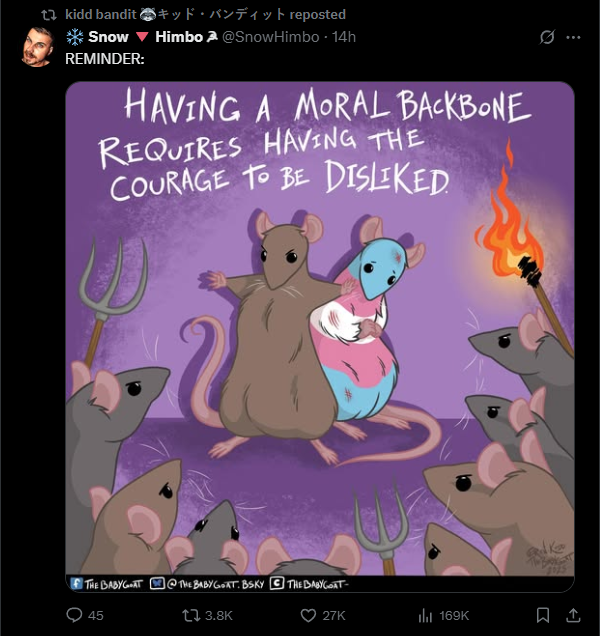This screenshot has width=600, height=636.
Task: Open Snow Himbo's profile avatar
Action: (38, 47)
